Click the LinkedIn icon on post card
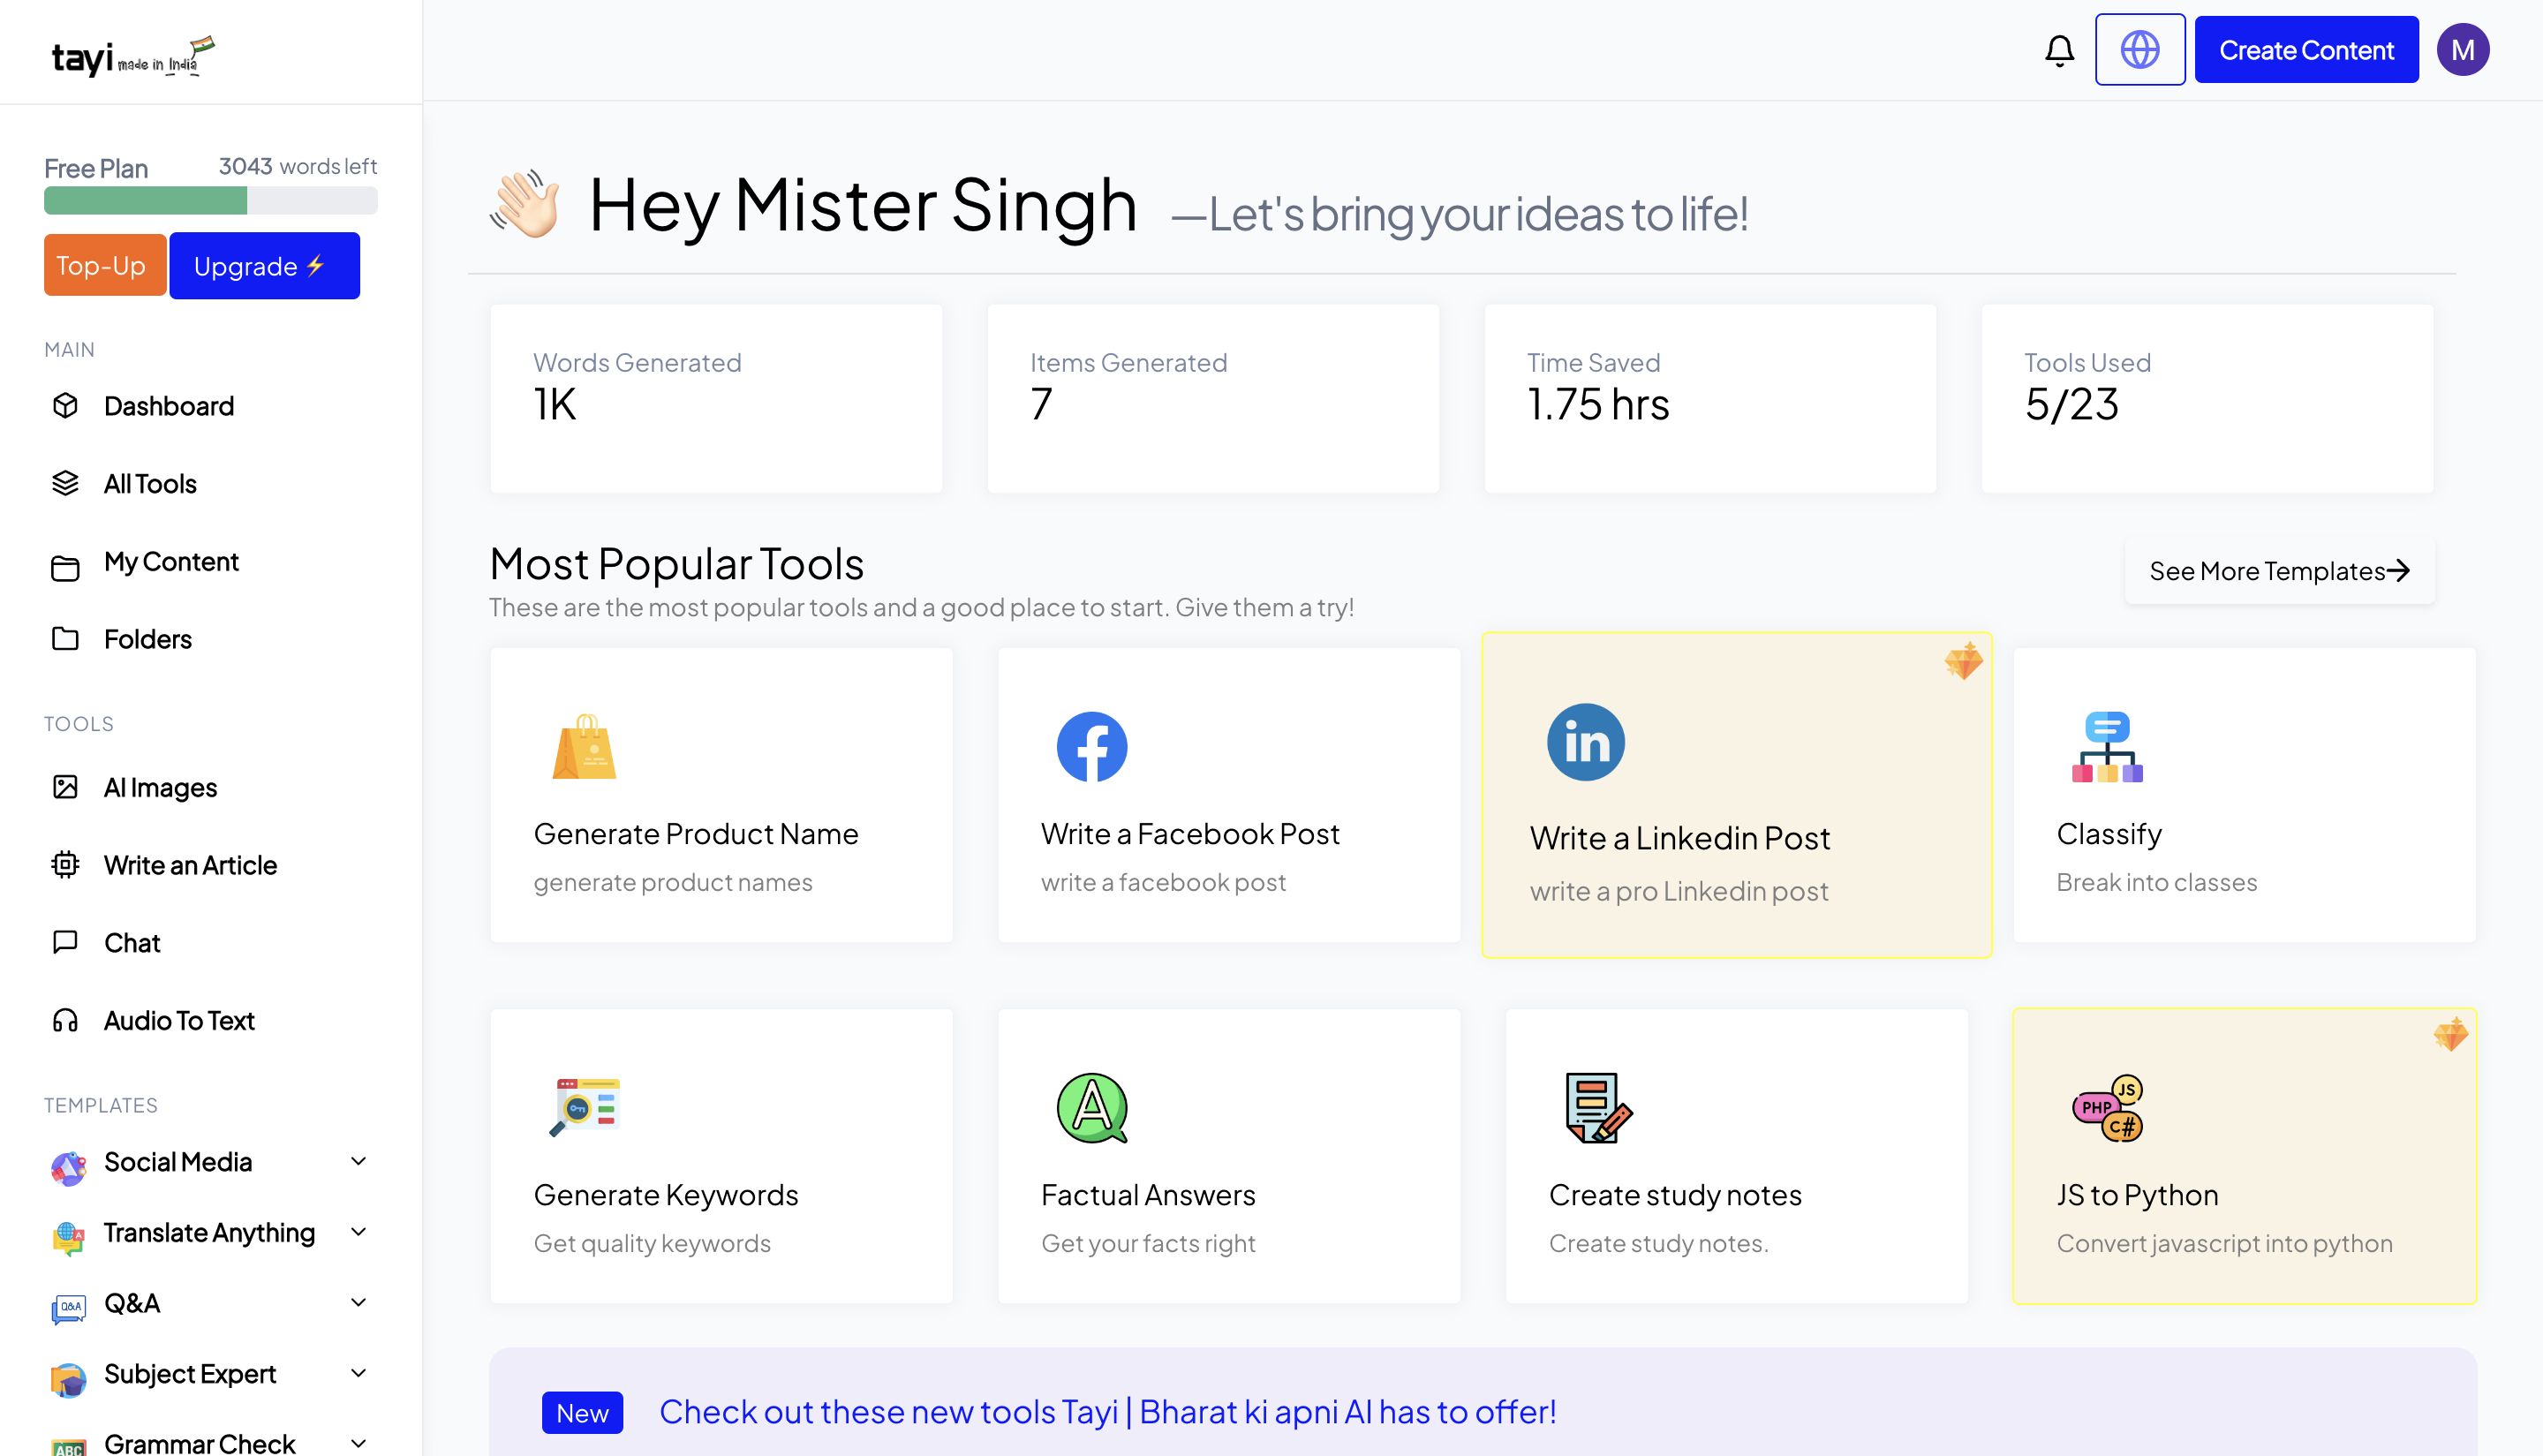 pyautogui.click(x=1585, y=742)
